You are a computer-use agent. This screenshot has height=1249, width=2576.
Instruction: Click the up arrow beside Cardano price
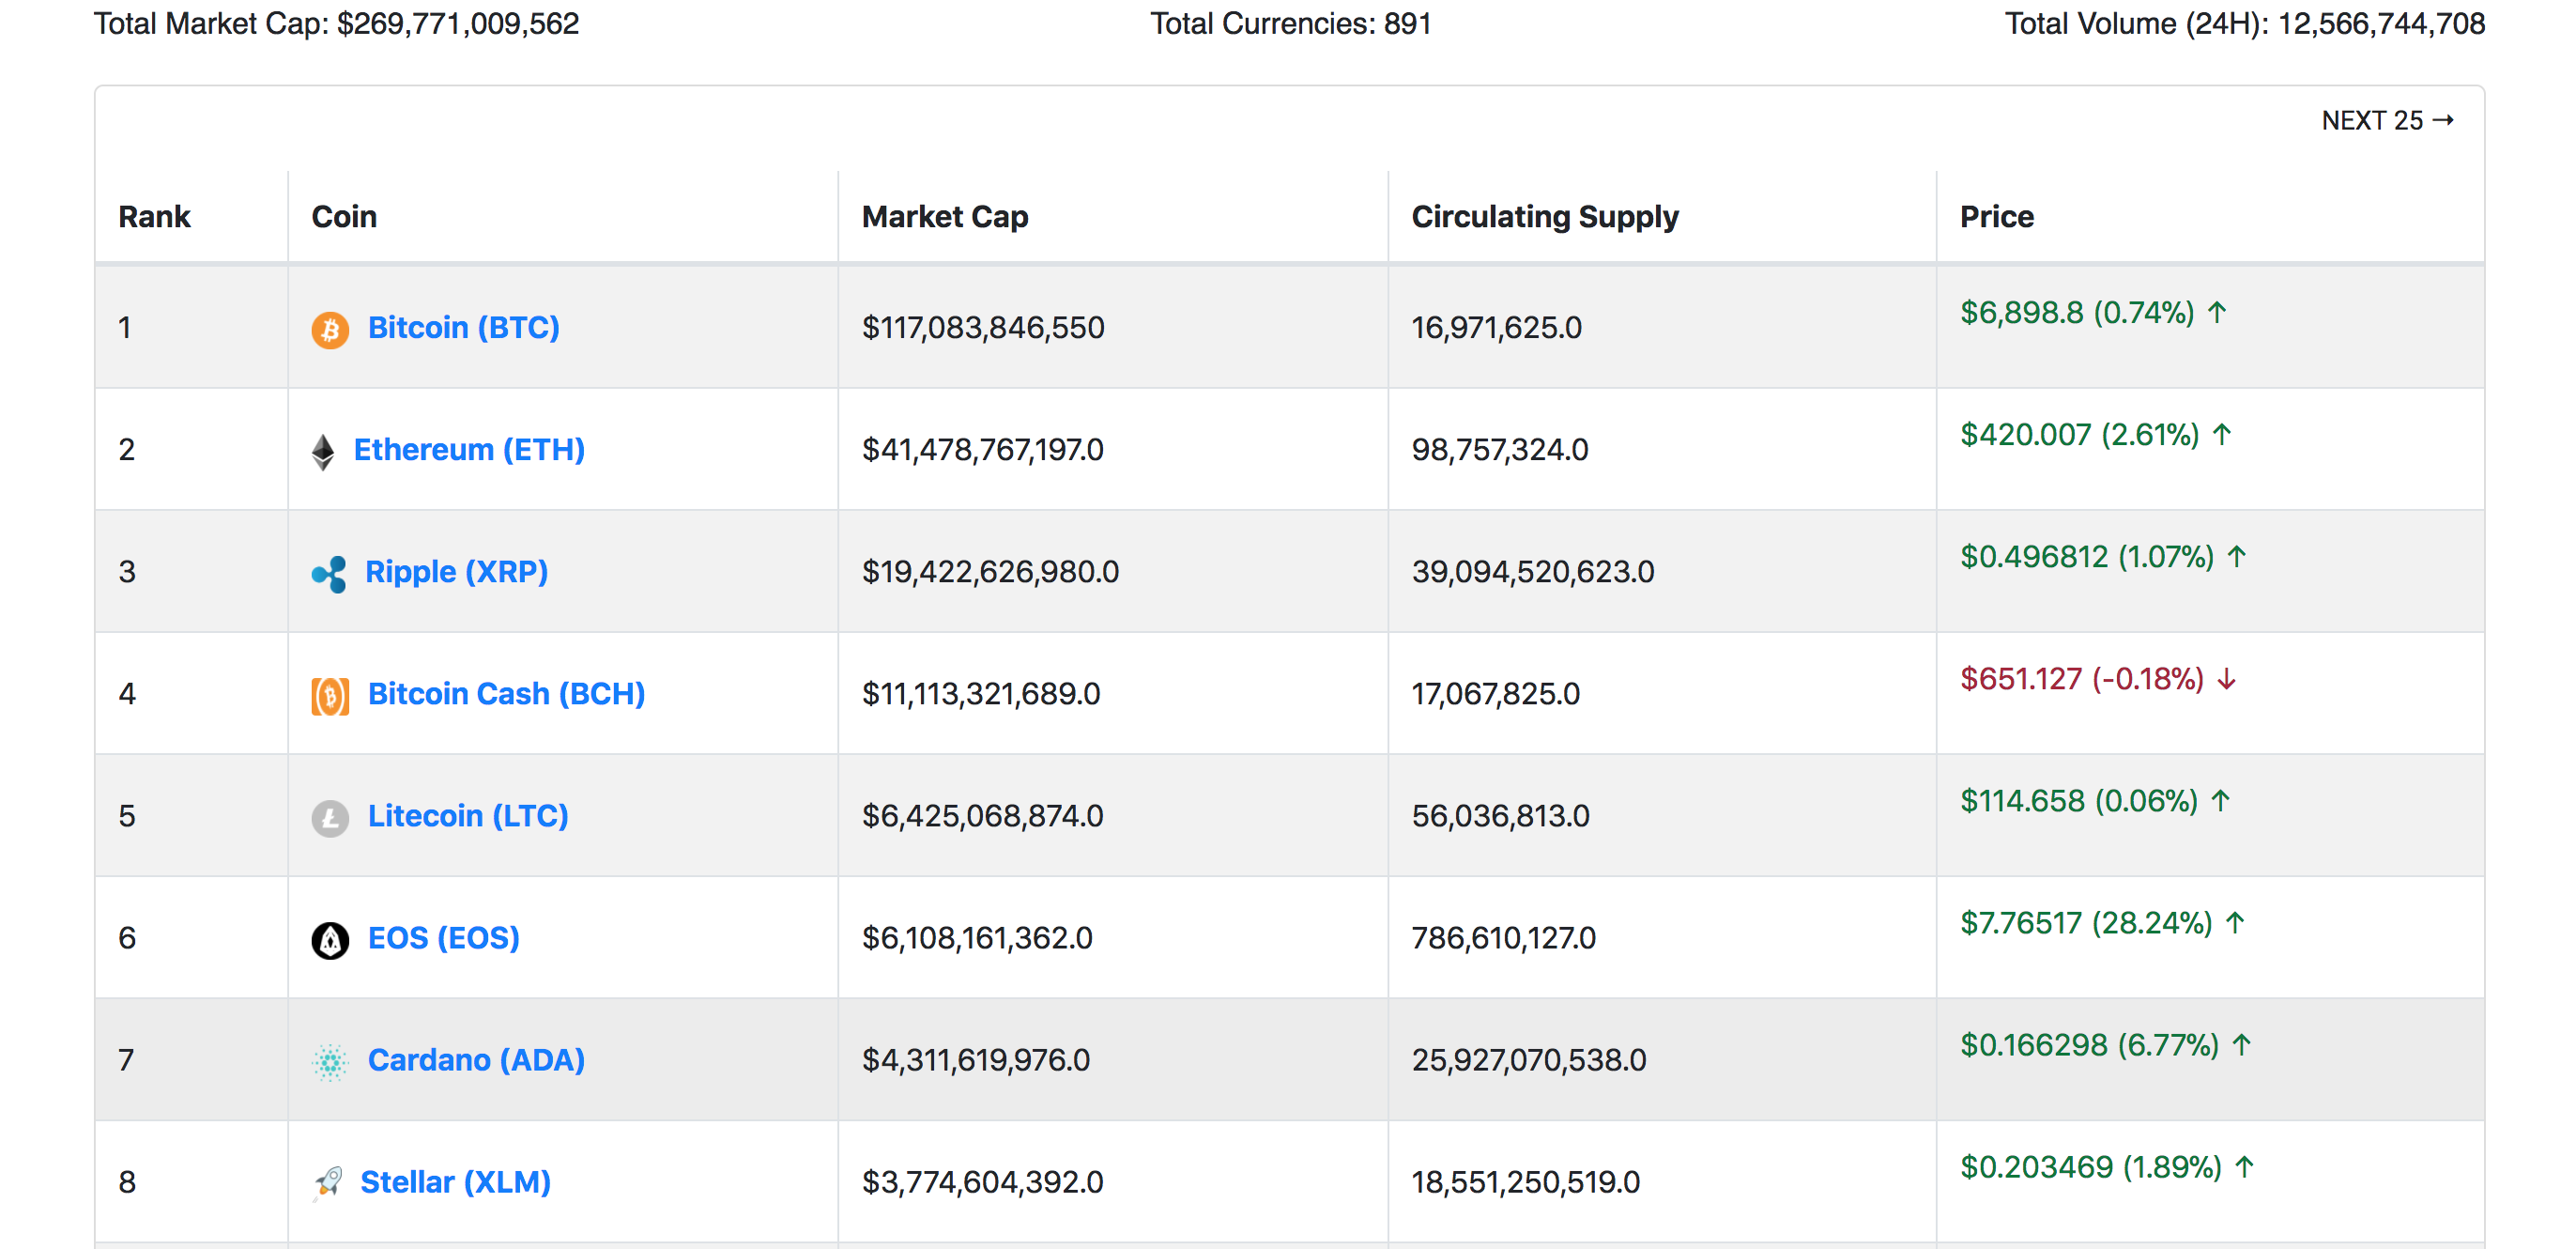tap(2242, 1045)
